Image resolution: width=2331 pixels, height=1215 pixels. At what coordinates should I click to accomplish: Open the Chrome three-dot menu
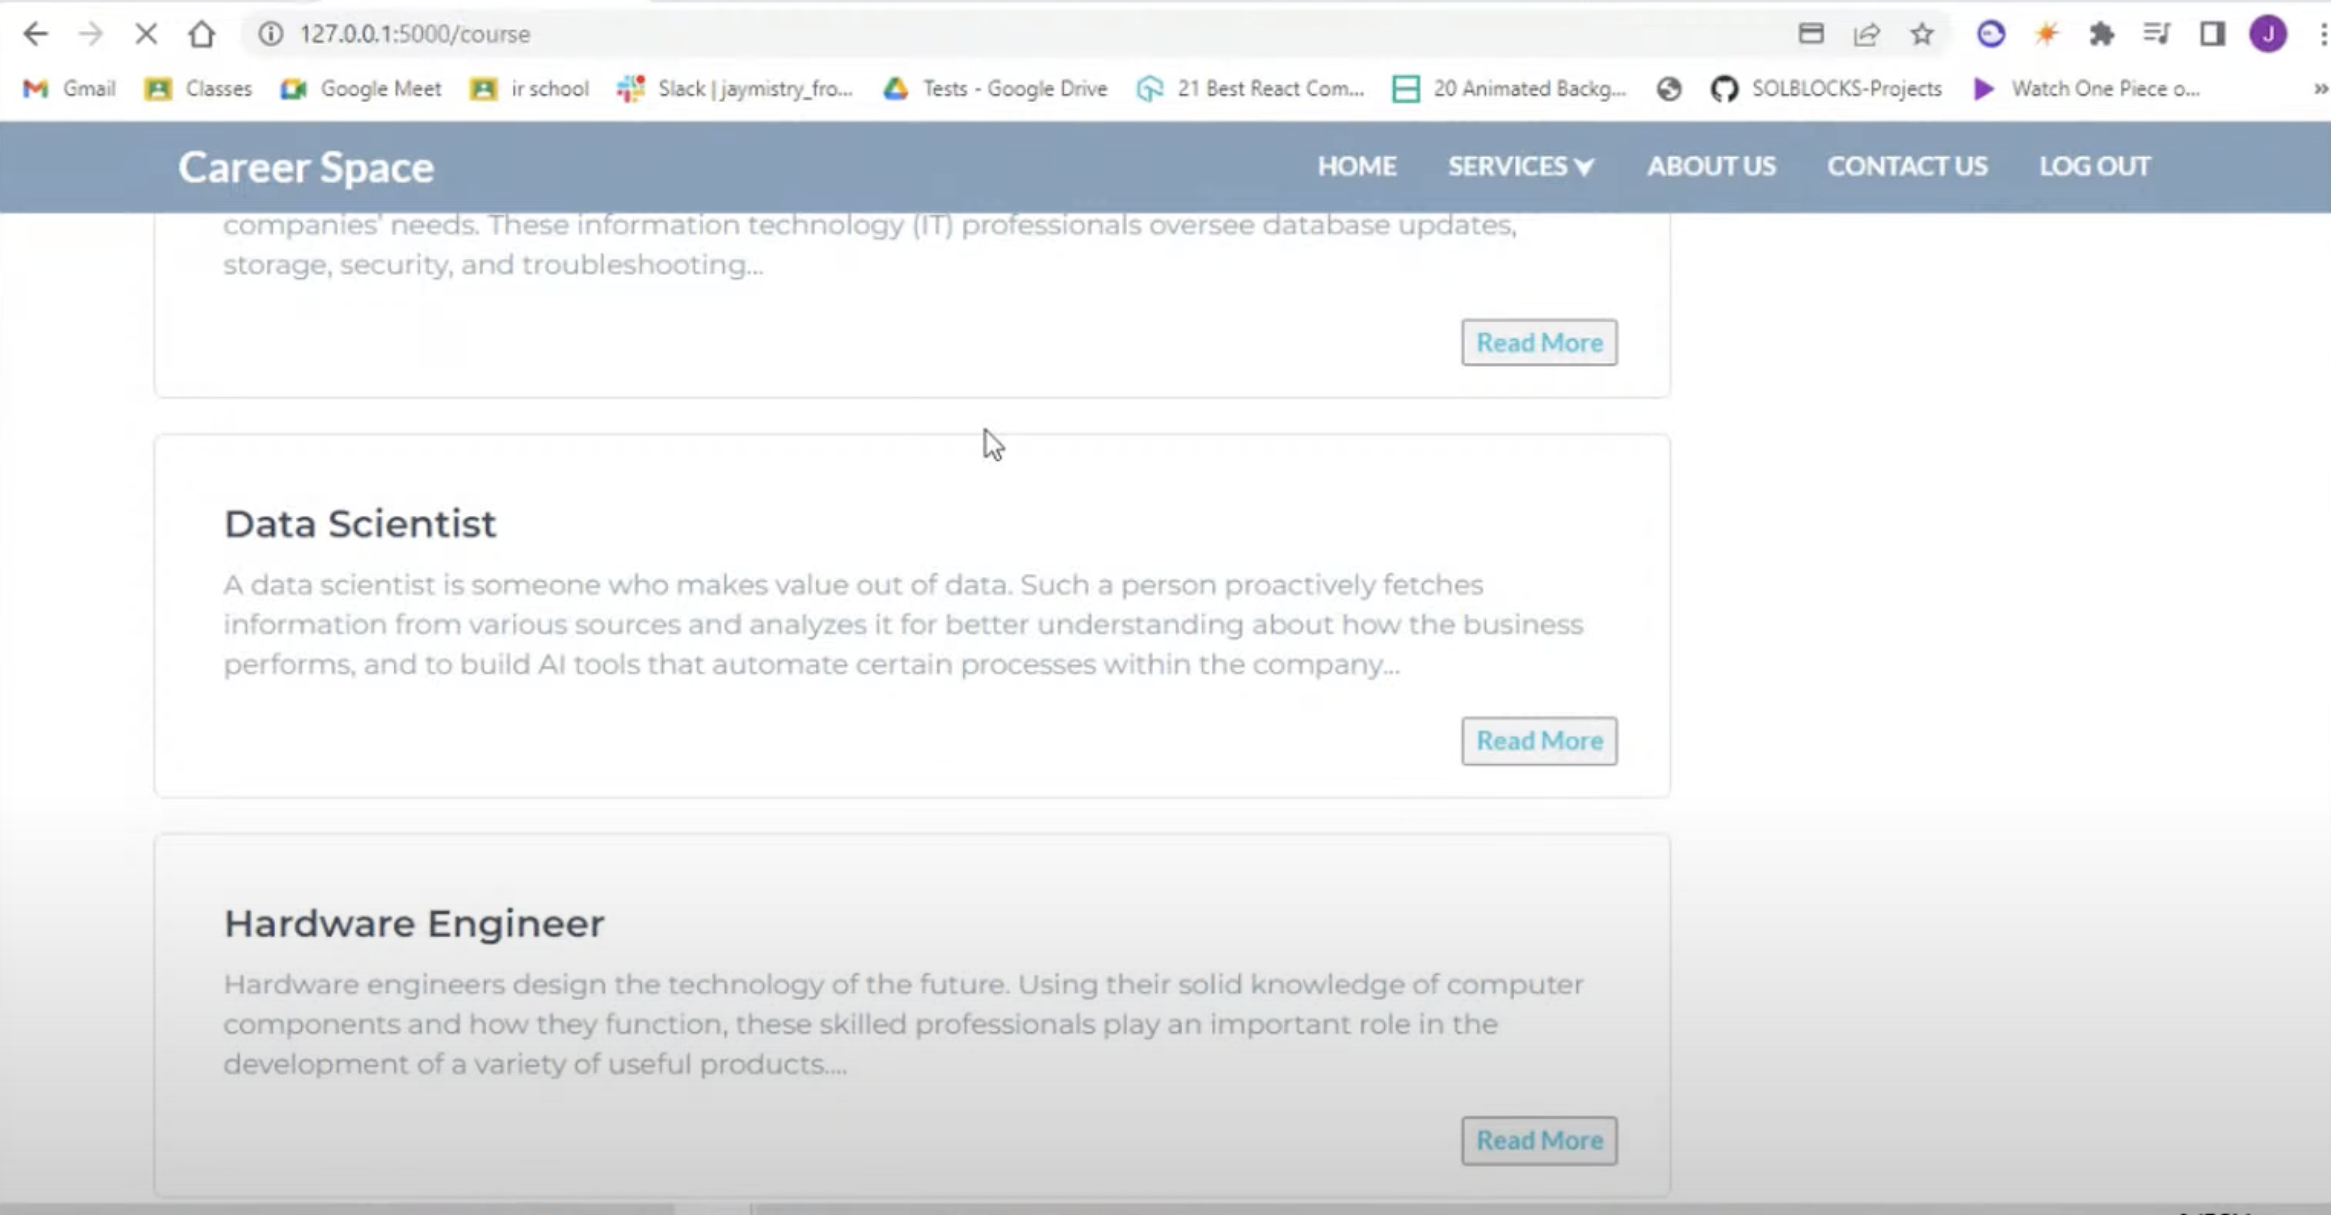2322,34
